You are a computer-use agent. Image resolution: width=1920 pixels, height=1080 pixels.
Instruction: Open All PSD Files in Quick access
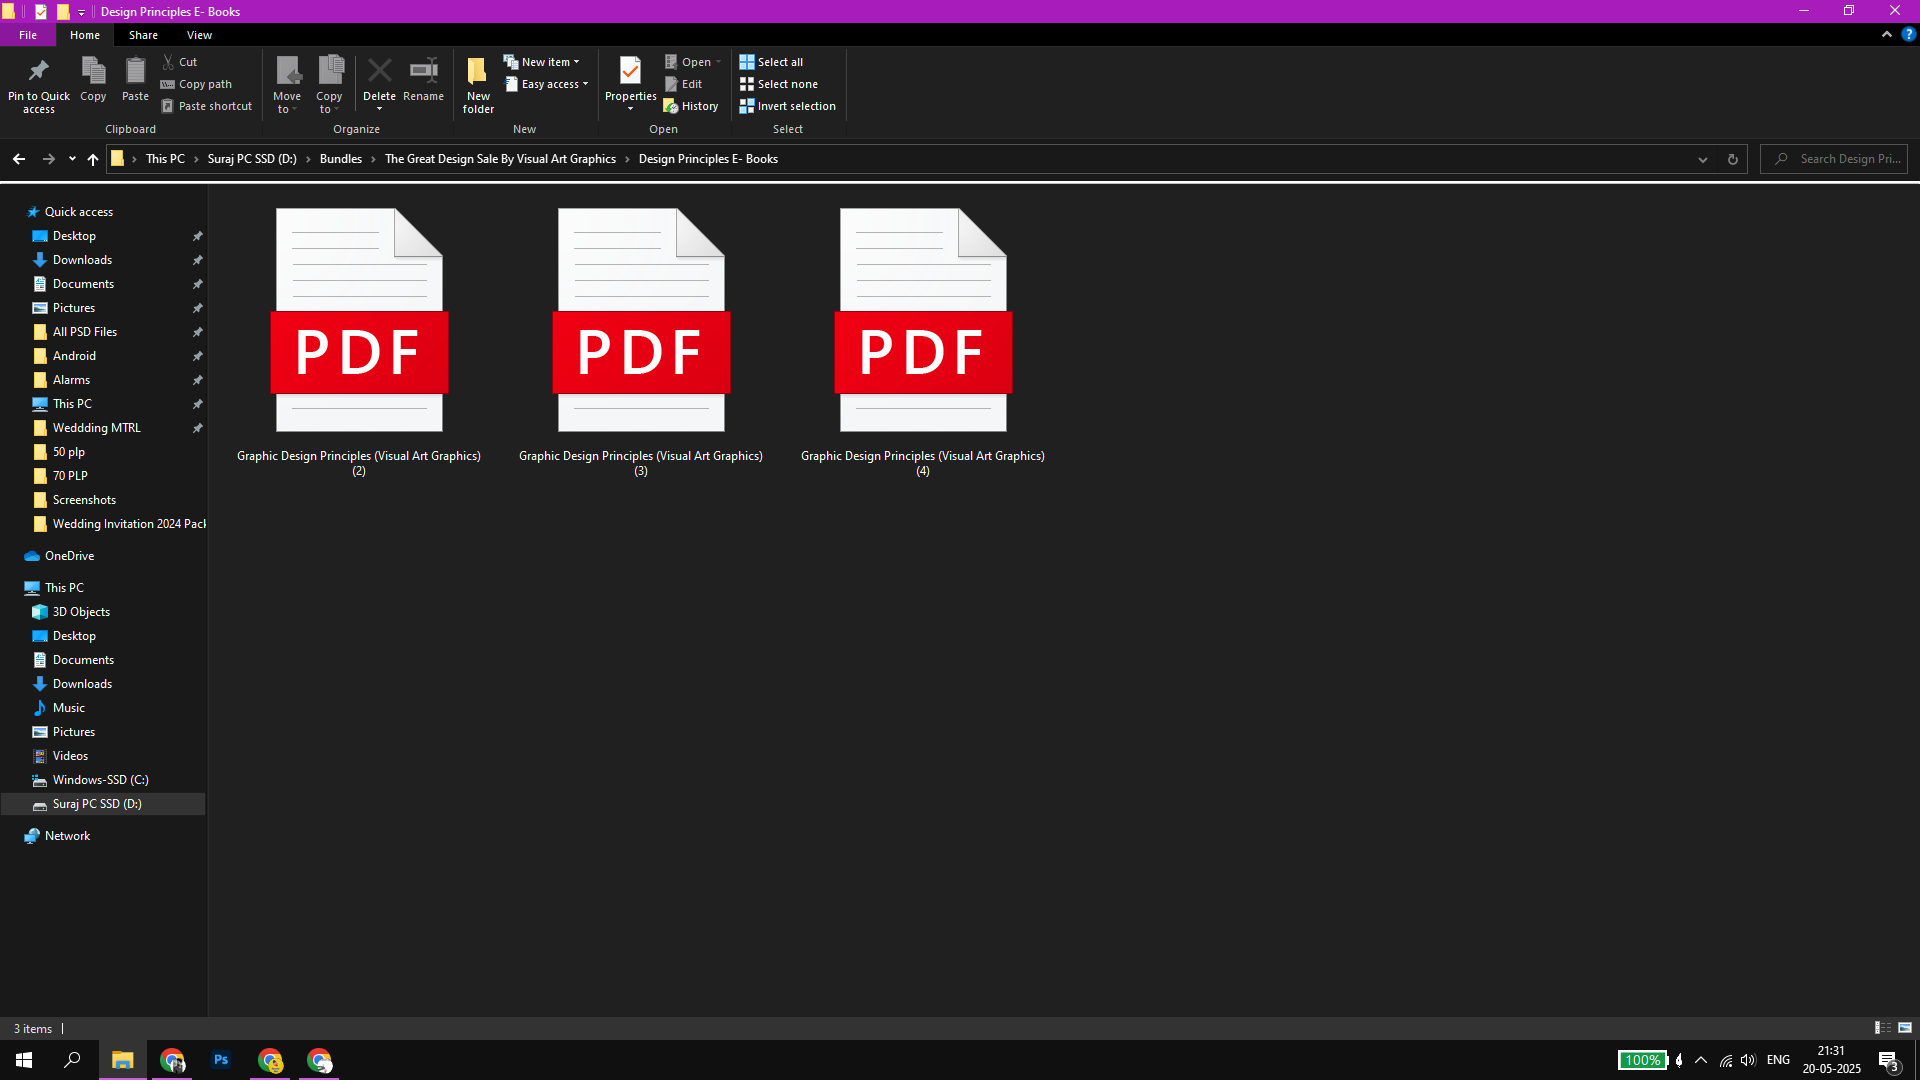pos(85,332)
